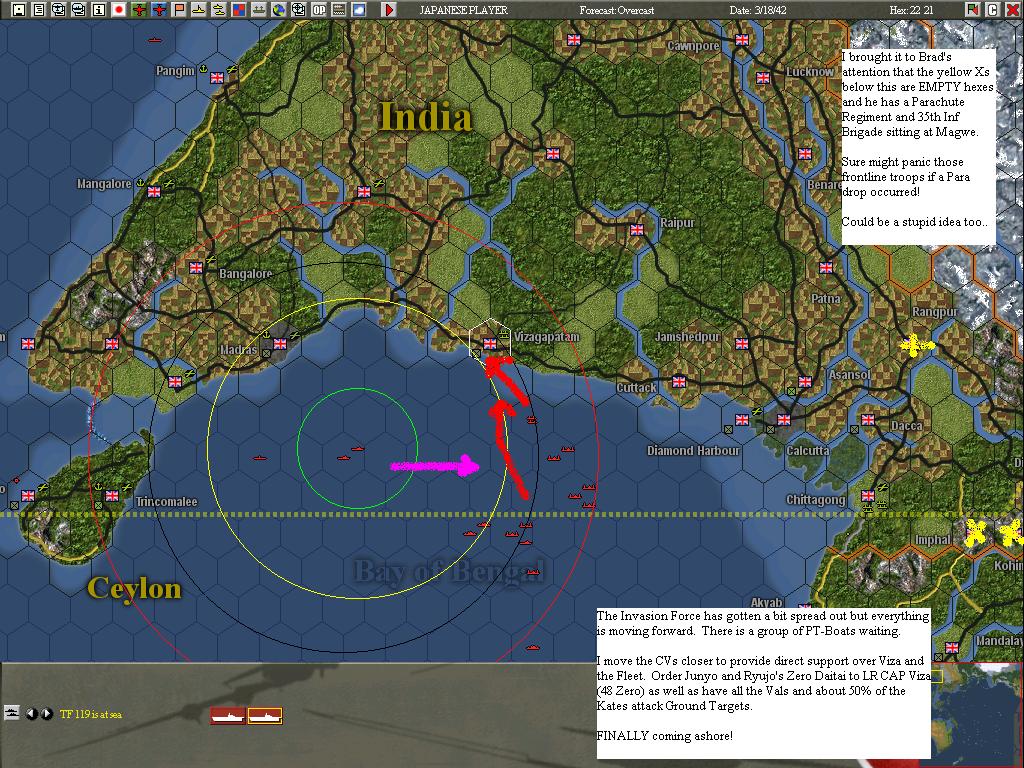Open the document list report icon
The height and width of the screenshot is (768, 1024).
point(39,10)
